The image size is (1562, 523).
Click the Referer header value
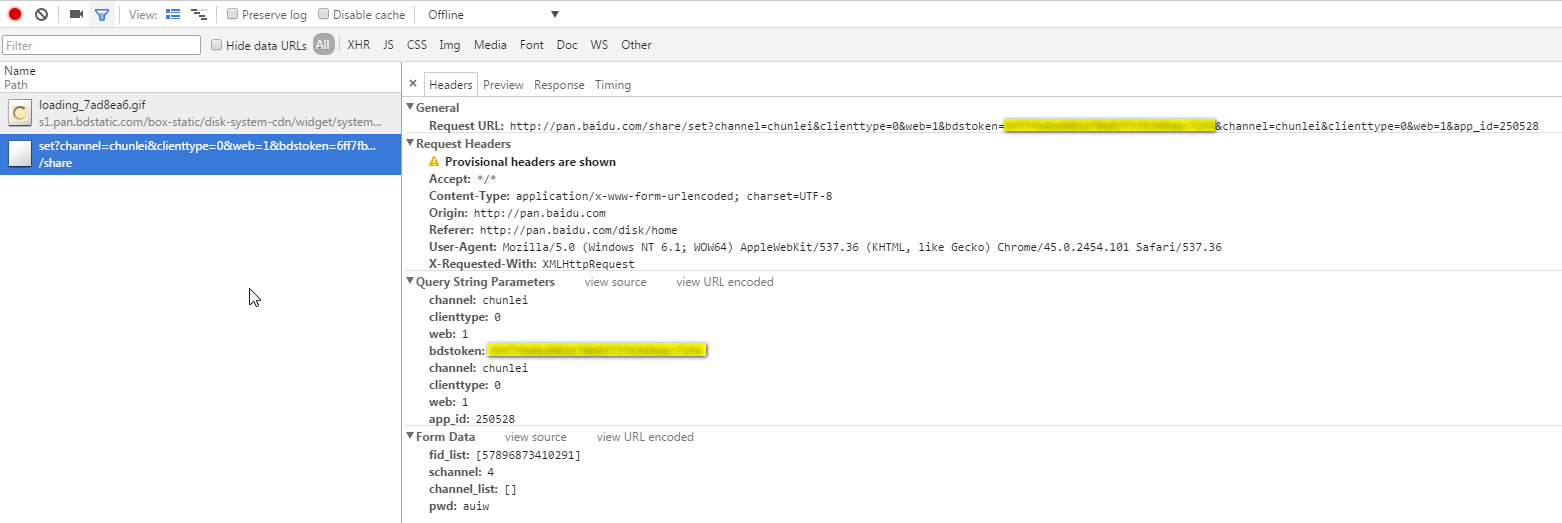578,230
